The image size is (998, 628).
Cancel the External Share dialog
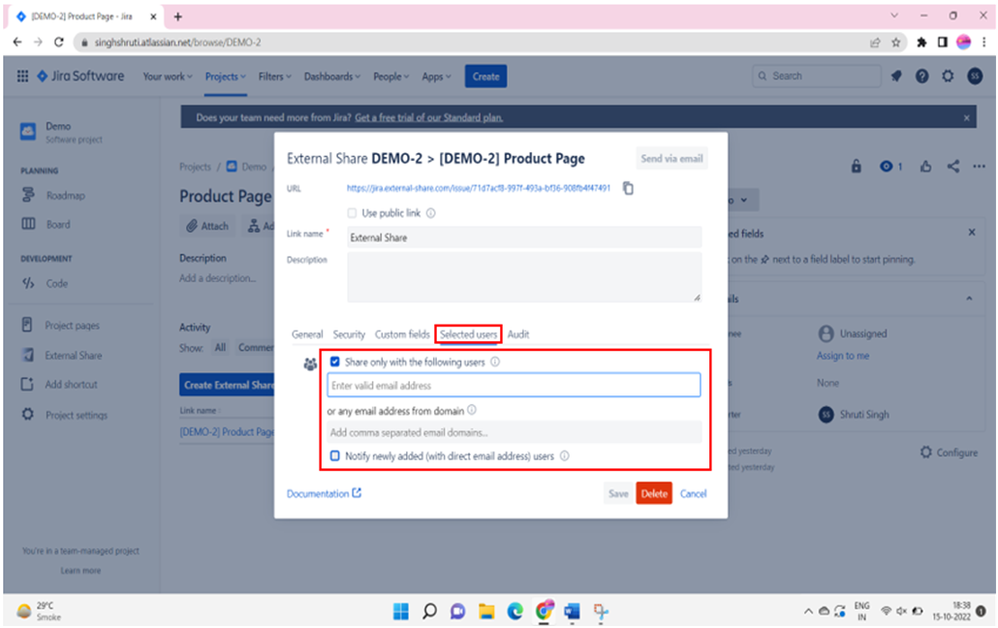click(x=693, y=494)
